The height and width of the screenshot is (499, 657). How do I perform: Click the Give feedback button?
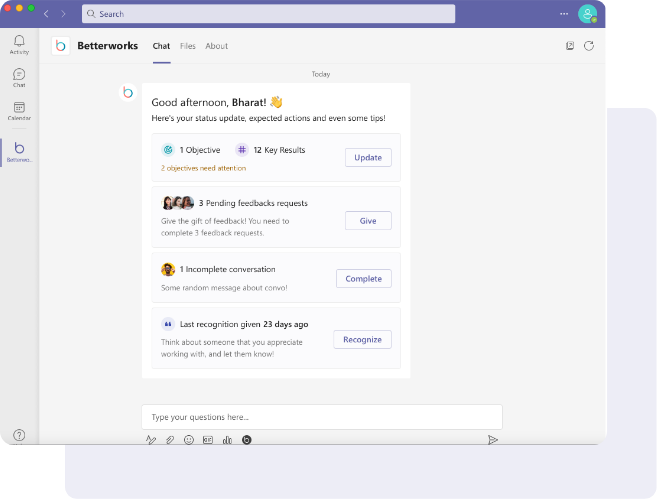[x=368, y=221]
